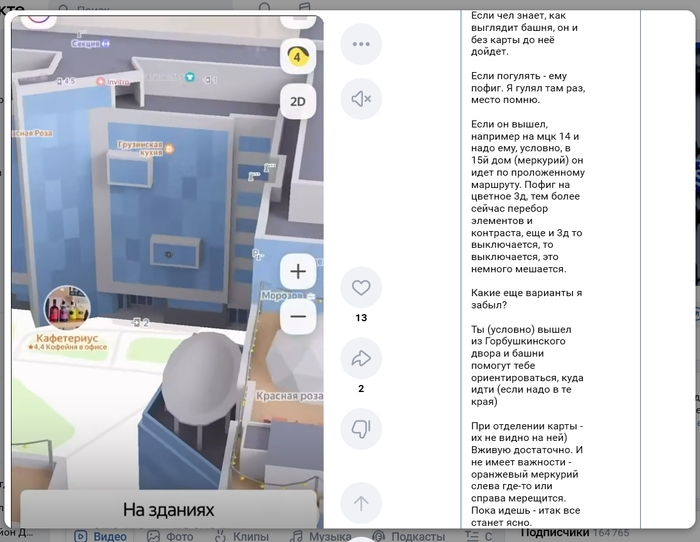Image resolution: width=700 pixels, height=542 pixels.
Task: Dislike the video with thumbs-down icon
Action: pos(361,429)
